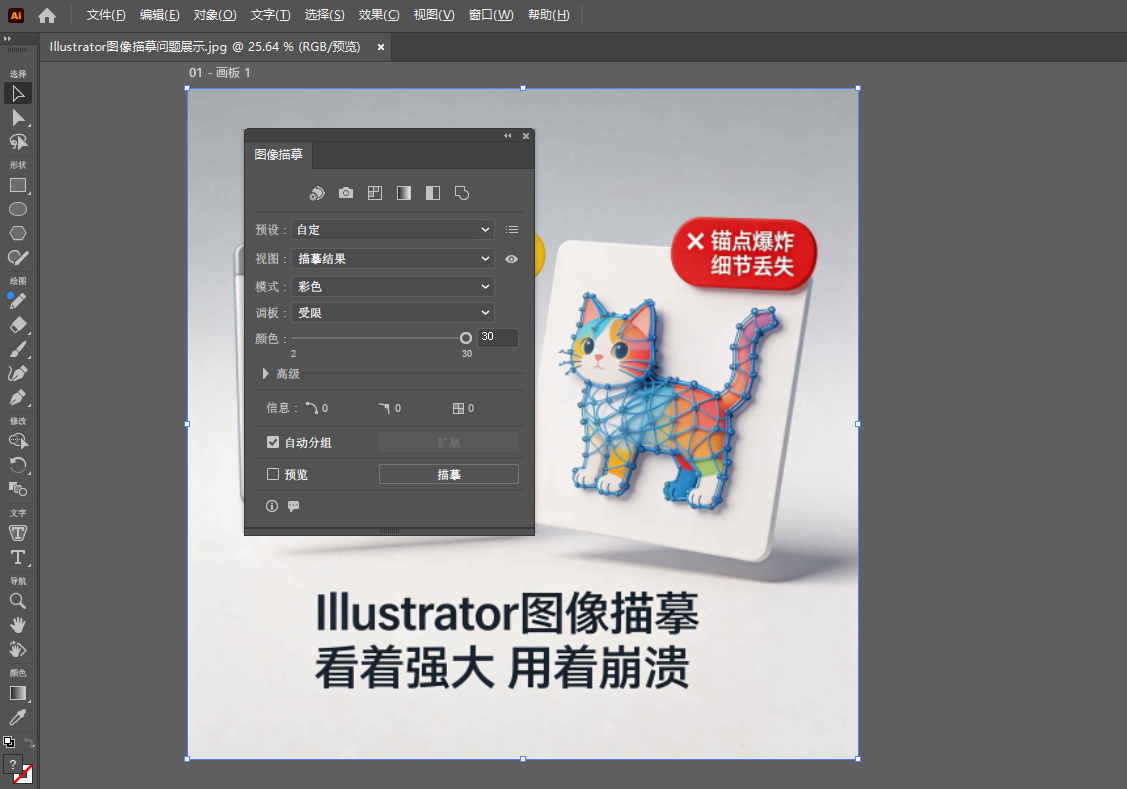Click the 描摹 trace button

point(448,474)
